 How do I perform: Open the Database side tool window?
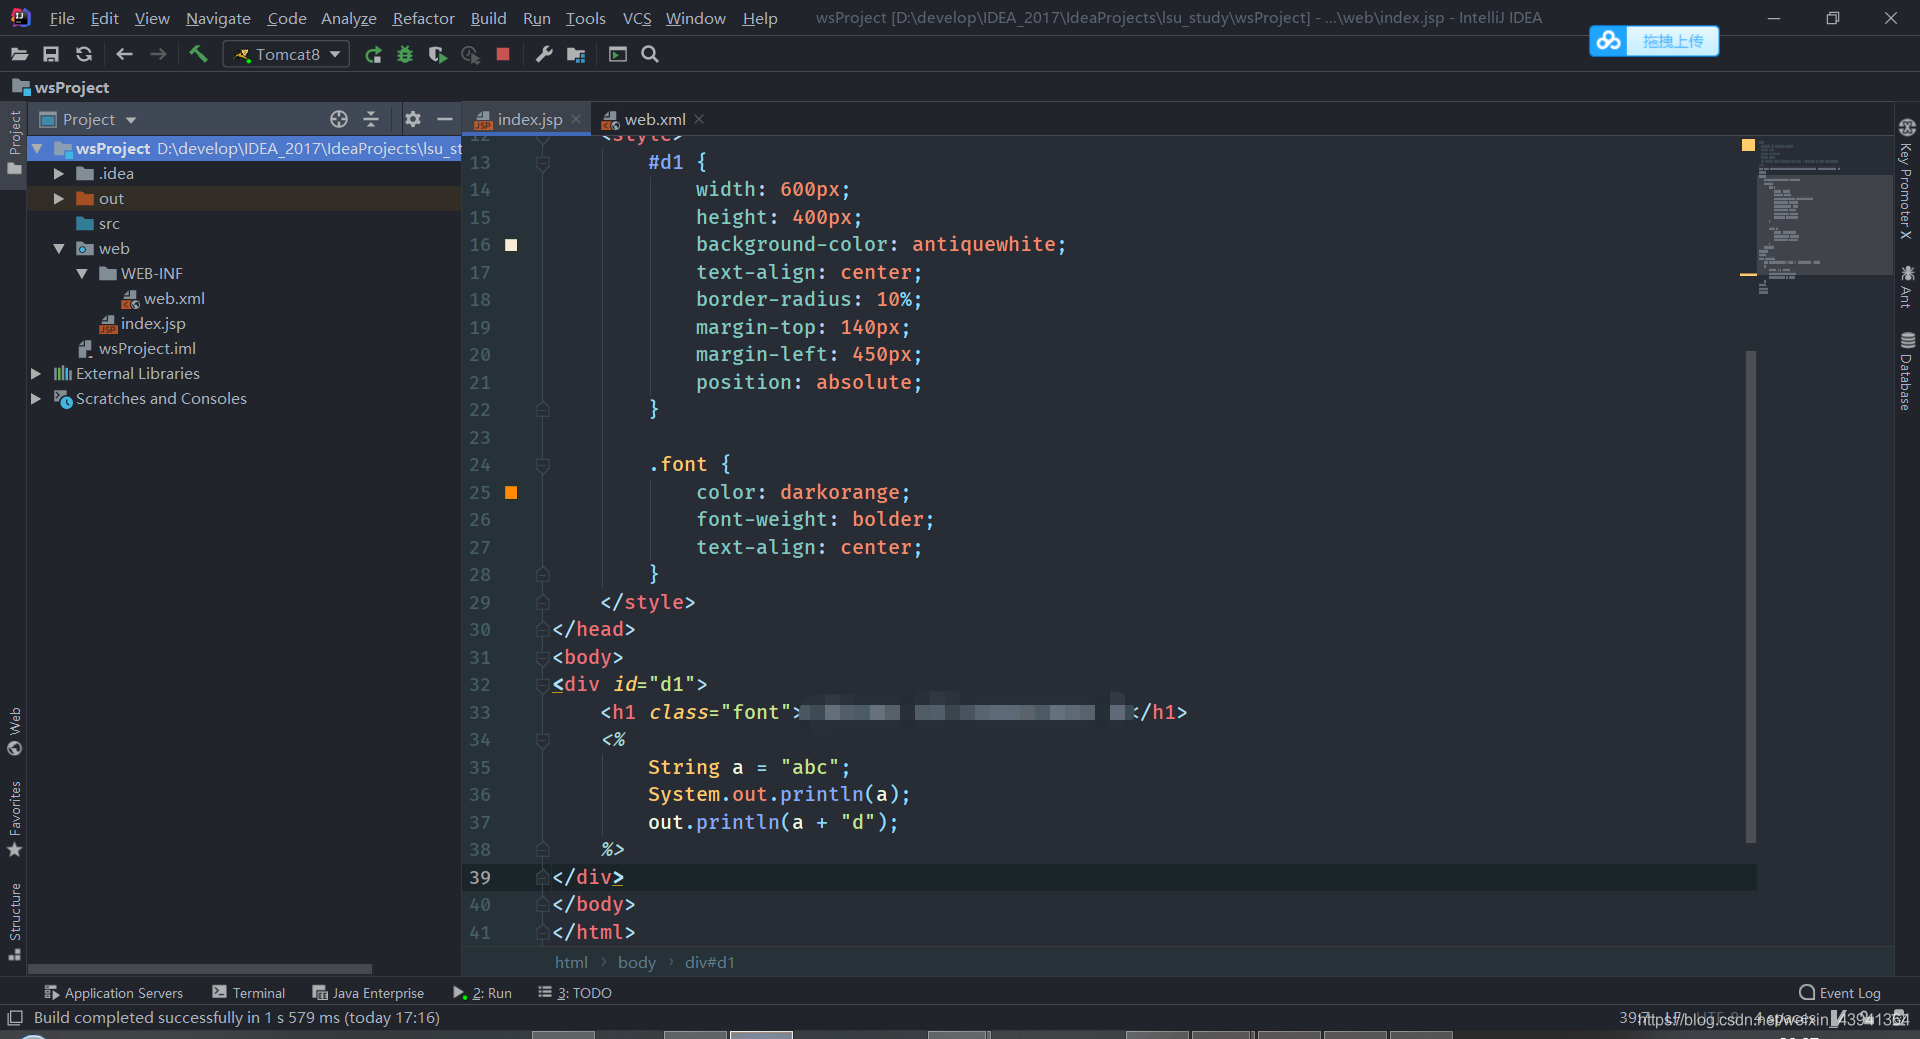click(1907, 371)
